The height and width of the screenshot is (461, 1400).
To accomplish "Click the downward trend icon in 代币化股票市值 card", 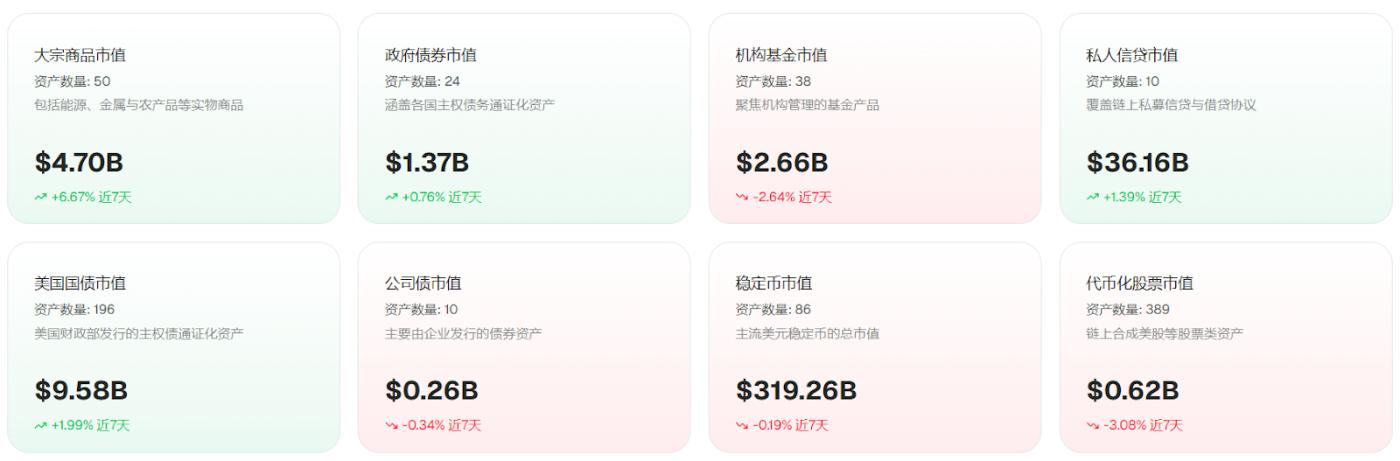I will click(1093, 426).
